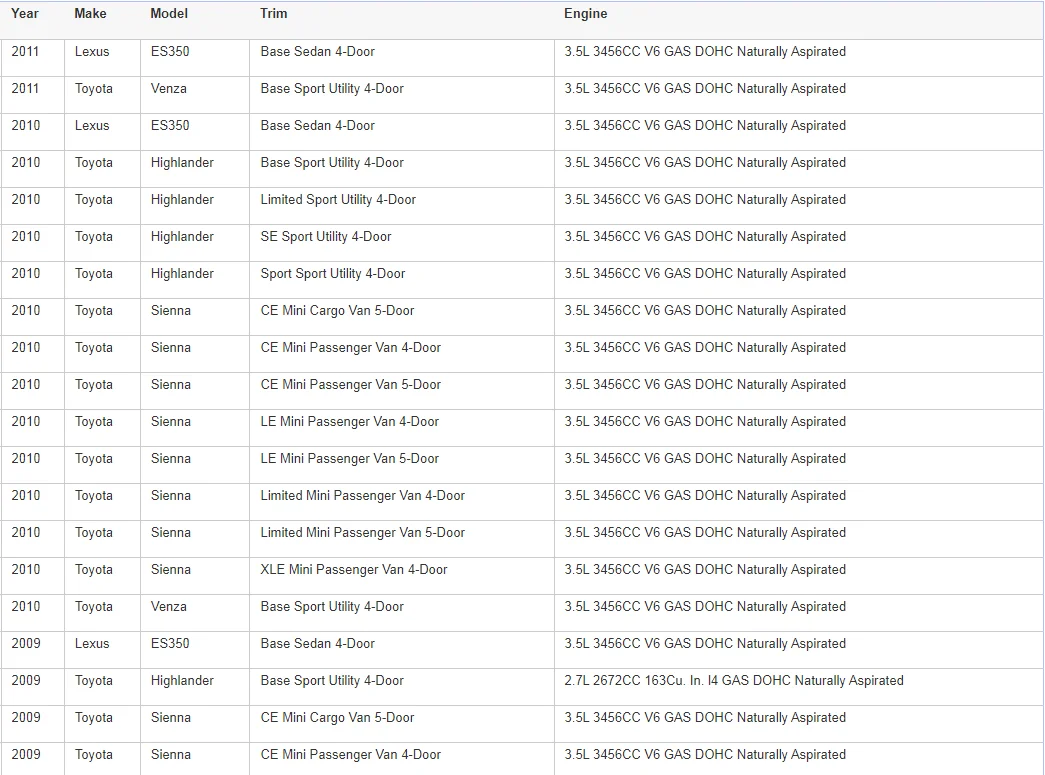
Task: Select the 2010 CE Mini Cargo Van 5-Door cell
Action: click(401, 317)
